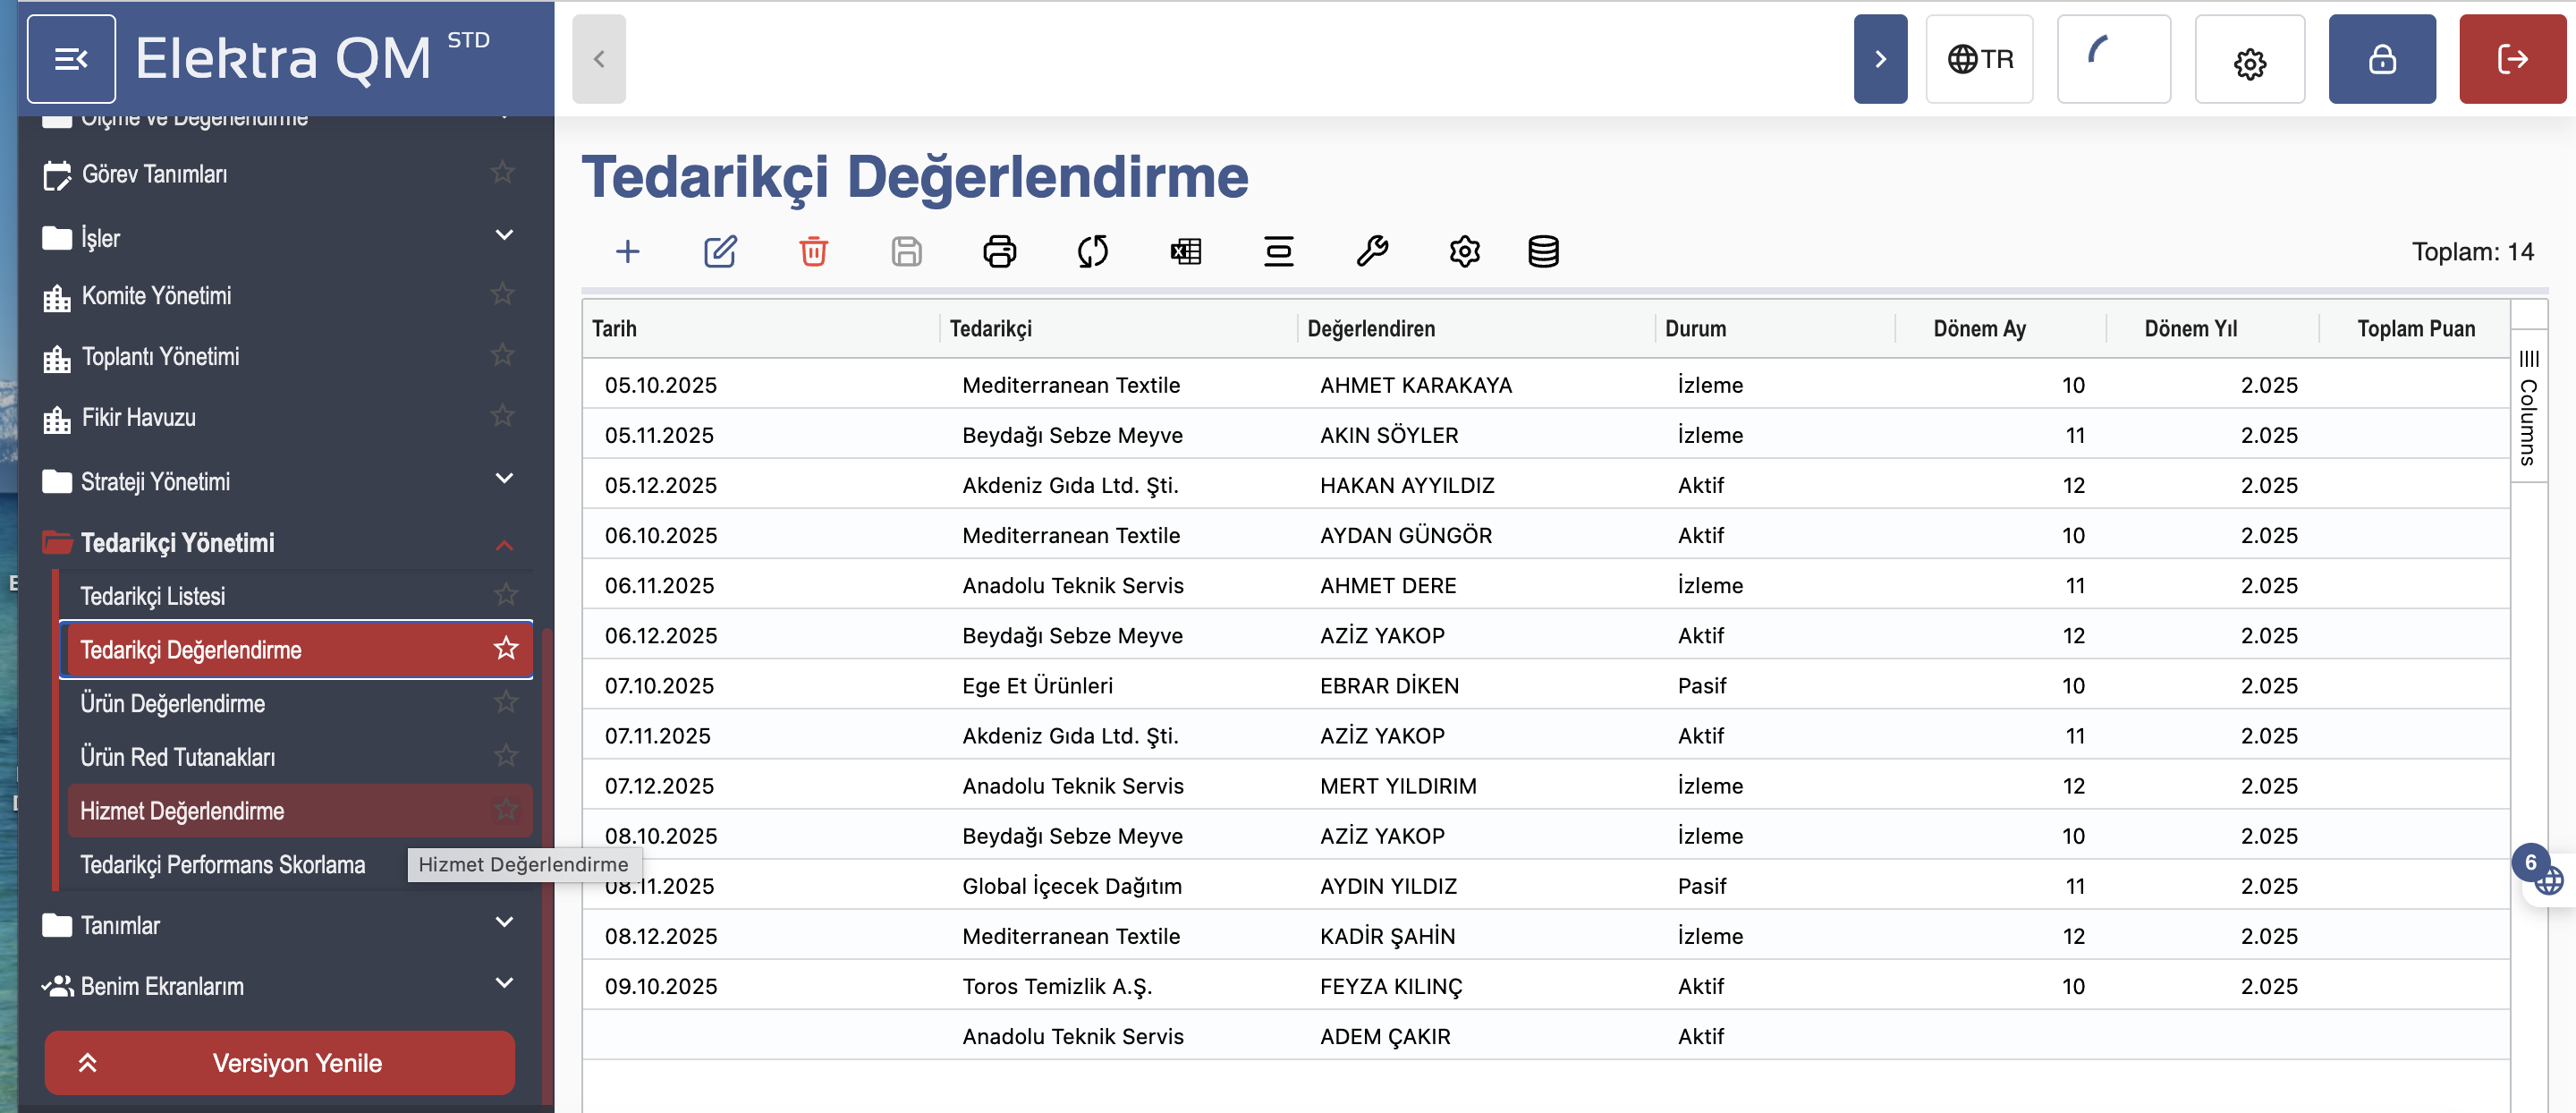2576x1113 pixels.
Task: Click the edit record pencil icon
Action: [x=720, y=251]
